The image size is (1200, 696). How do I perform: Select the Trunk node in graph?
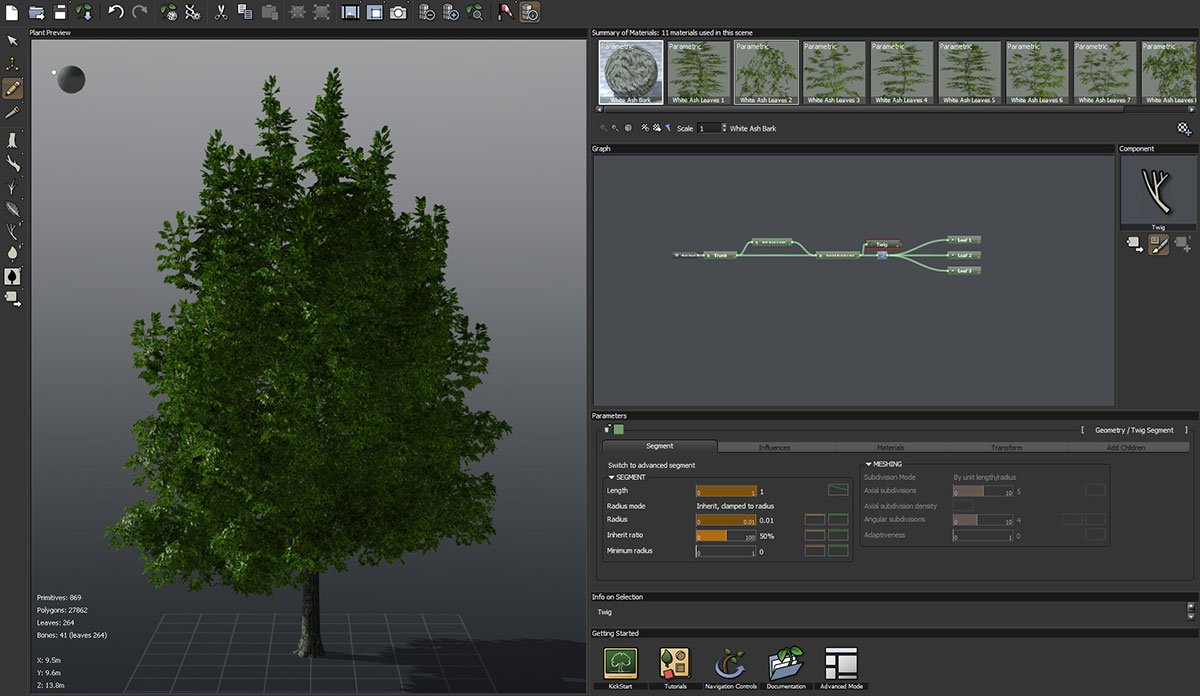pyautogui.click(x=720, y=256)
